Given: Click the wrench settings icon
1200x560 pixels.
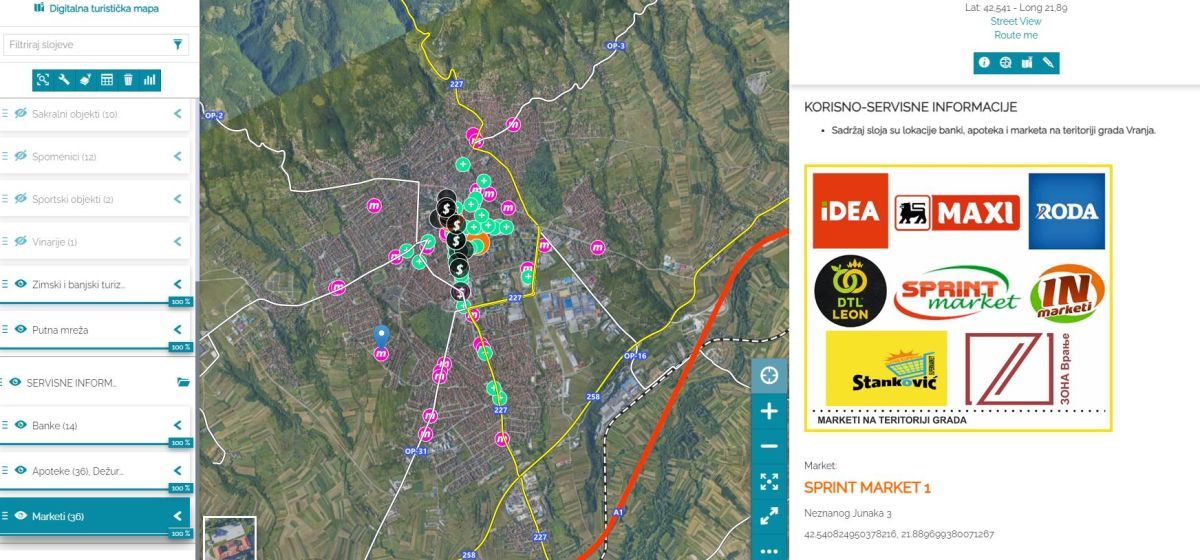Looking at the screenshot, I should [x=64, y=80].
